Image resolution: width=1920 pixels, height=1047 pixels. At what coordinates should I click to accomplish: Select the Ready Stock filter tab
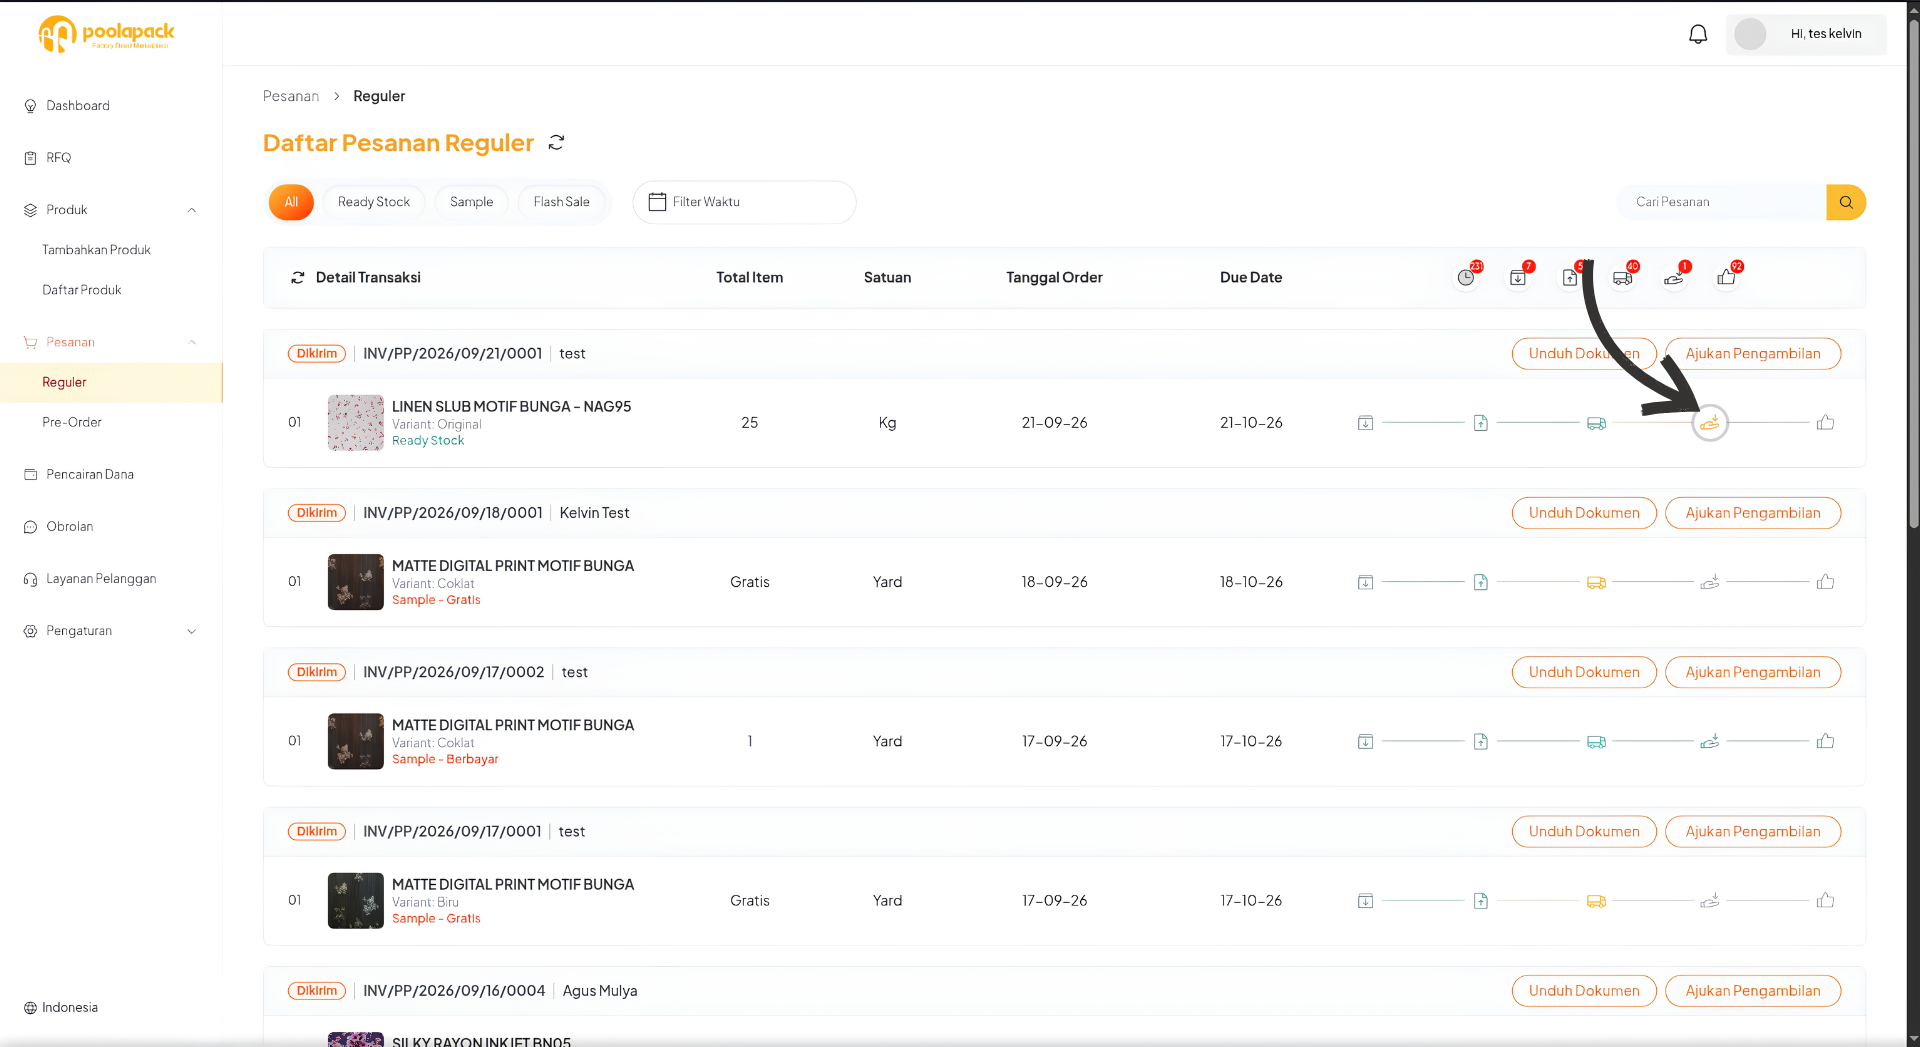374,202
